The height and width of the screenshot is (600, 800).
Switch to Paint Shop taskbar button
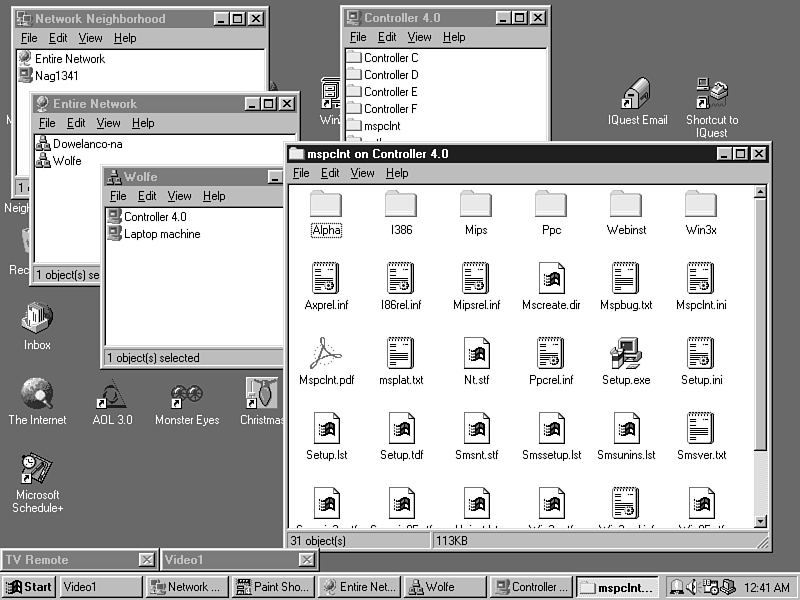(272, 587)
